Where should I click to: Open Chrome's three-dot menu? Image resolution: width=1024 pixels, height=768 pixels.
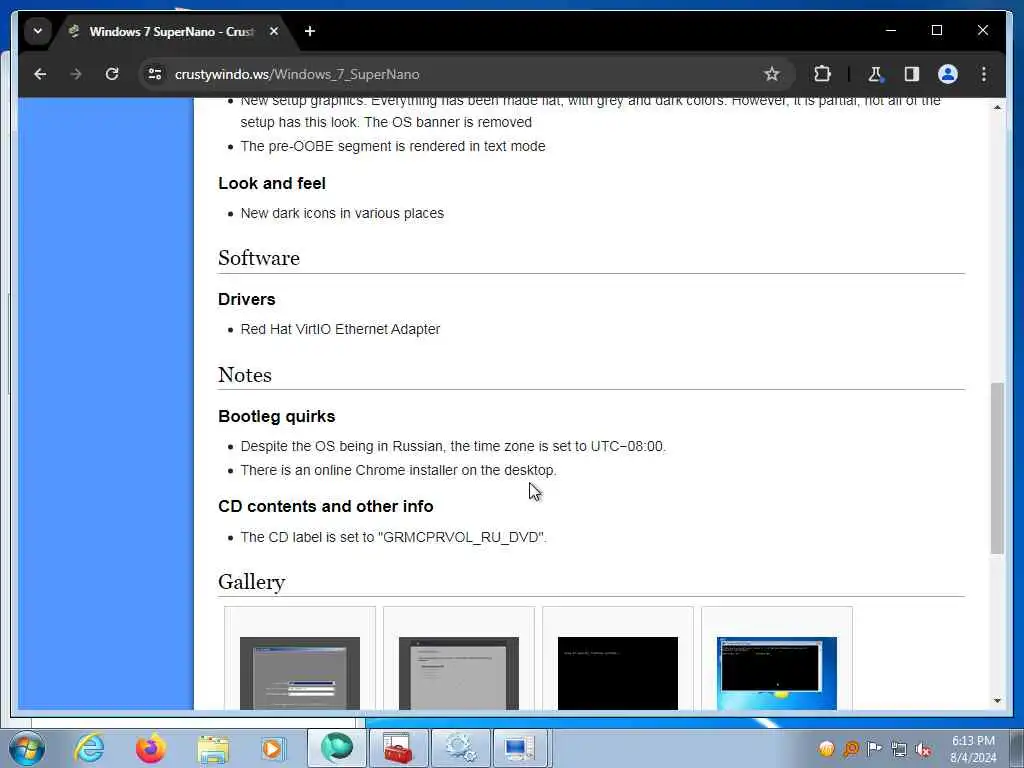click(984, 74)
